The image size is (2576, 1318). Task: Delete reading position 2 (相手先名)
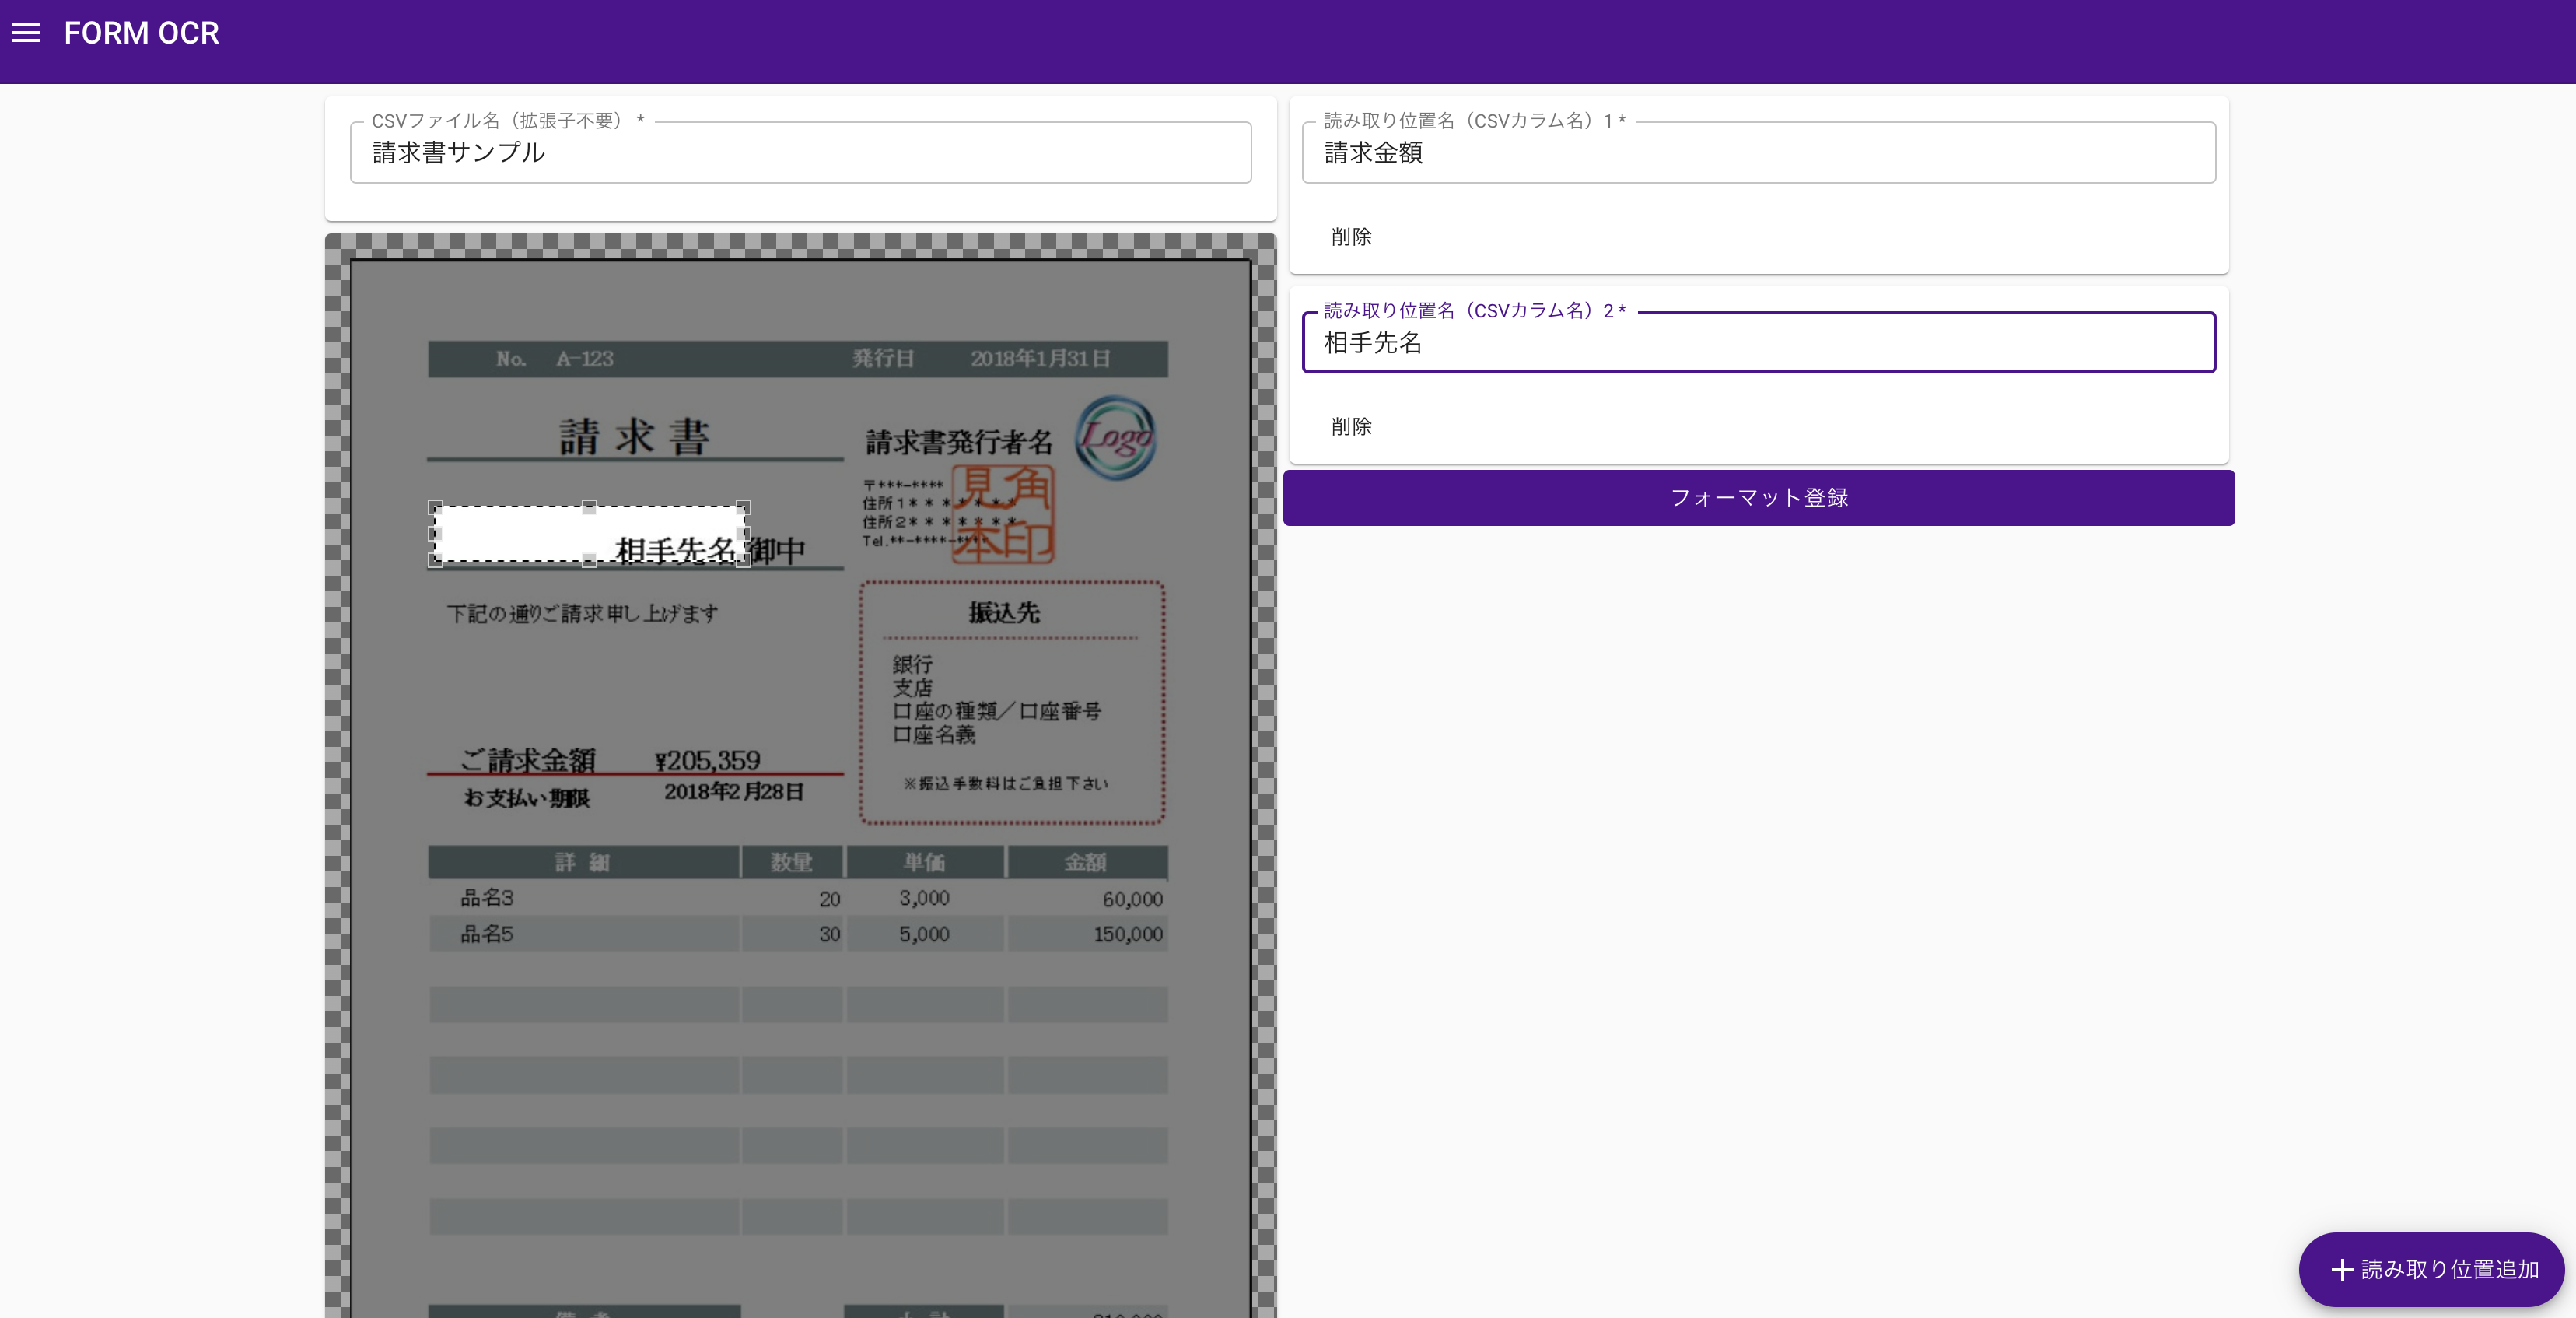(1351, 427)
